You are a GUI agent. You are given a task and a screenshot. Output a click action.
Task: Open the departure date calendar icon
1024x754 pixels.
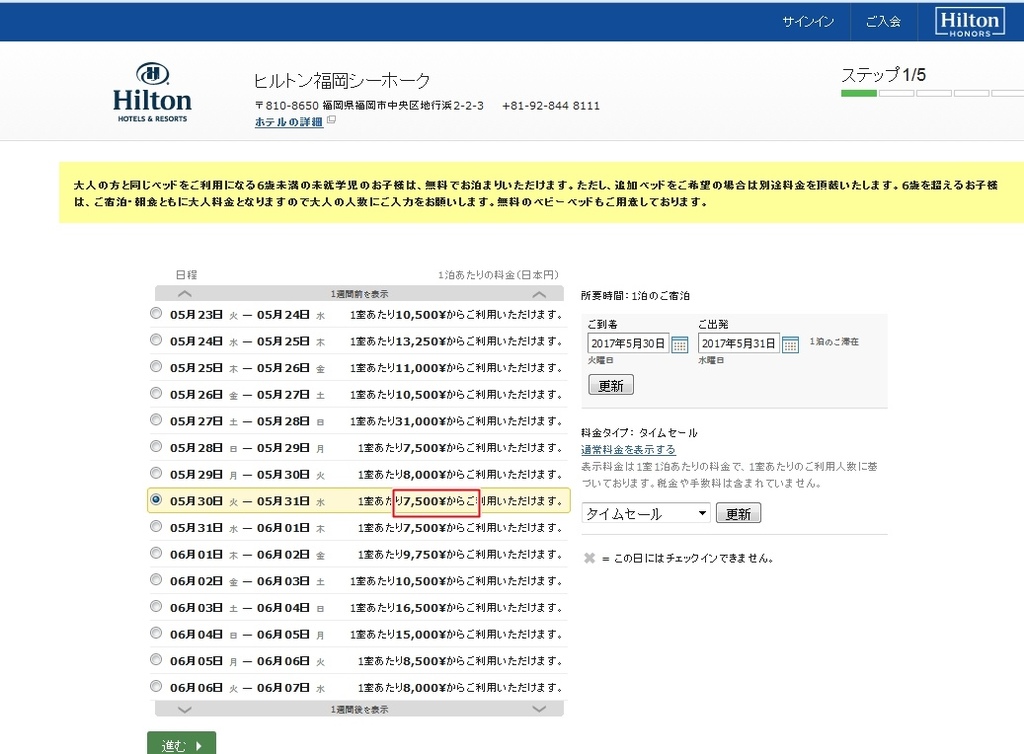(x=790, y=344)
